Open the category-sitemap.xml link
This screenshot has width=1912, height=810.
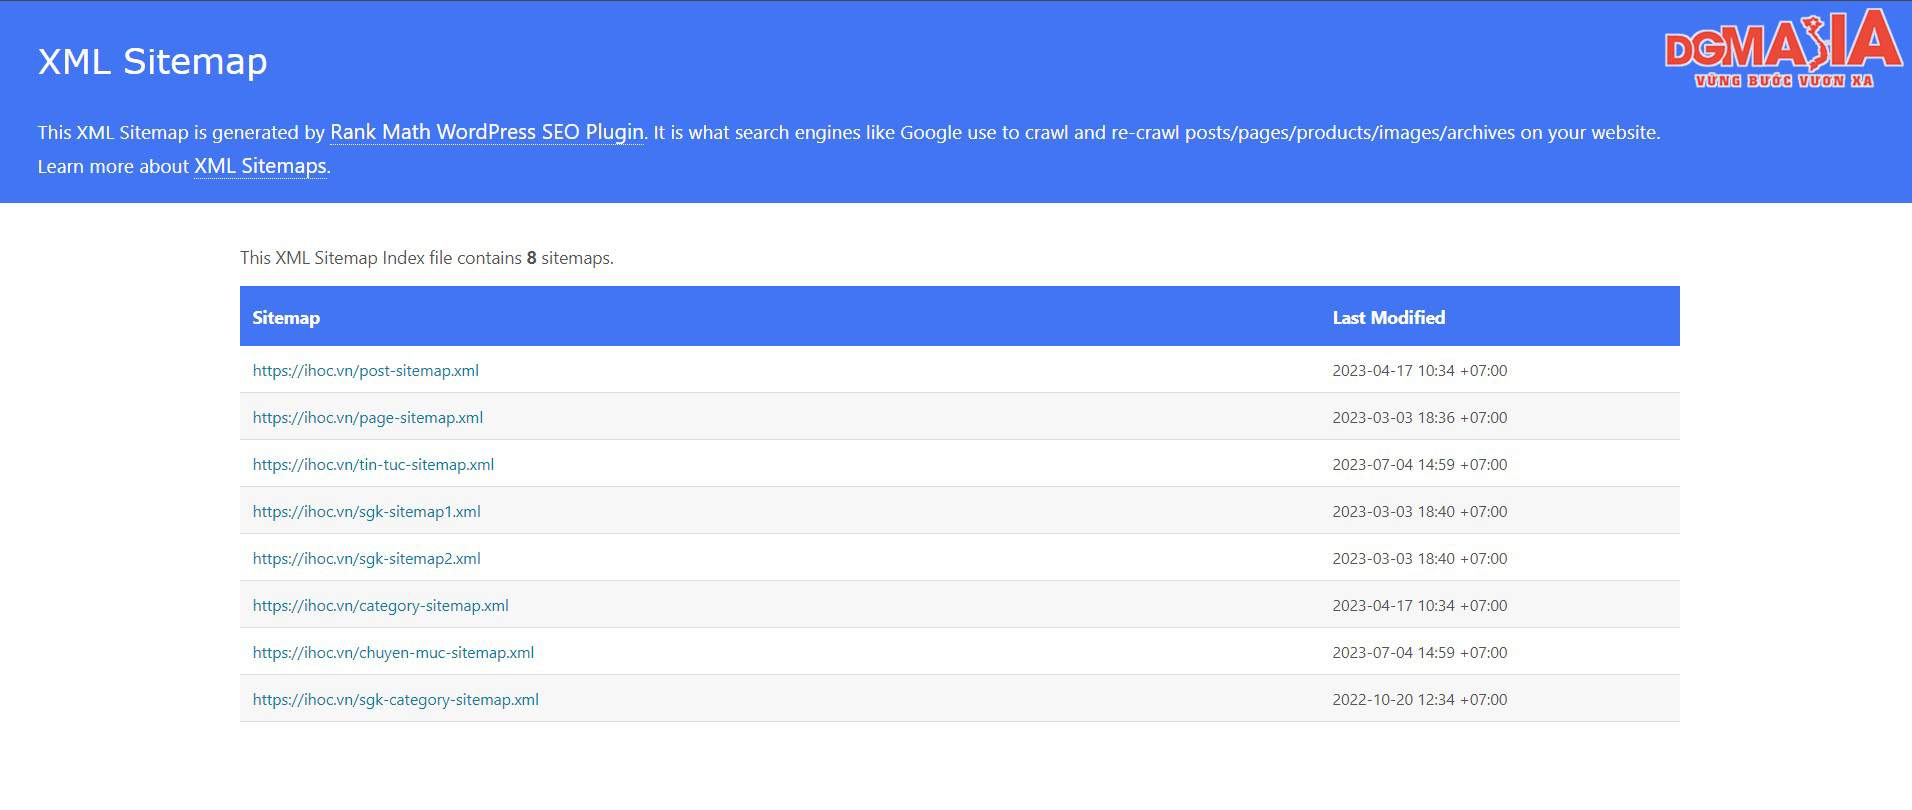pos(381,605)
